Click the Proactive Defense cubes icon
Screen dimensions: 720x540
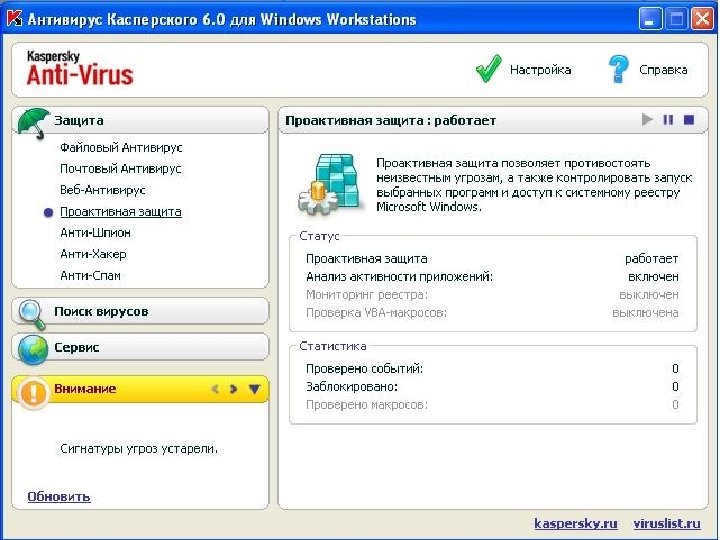(x=331, y=185)
